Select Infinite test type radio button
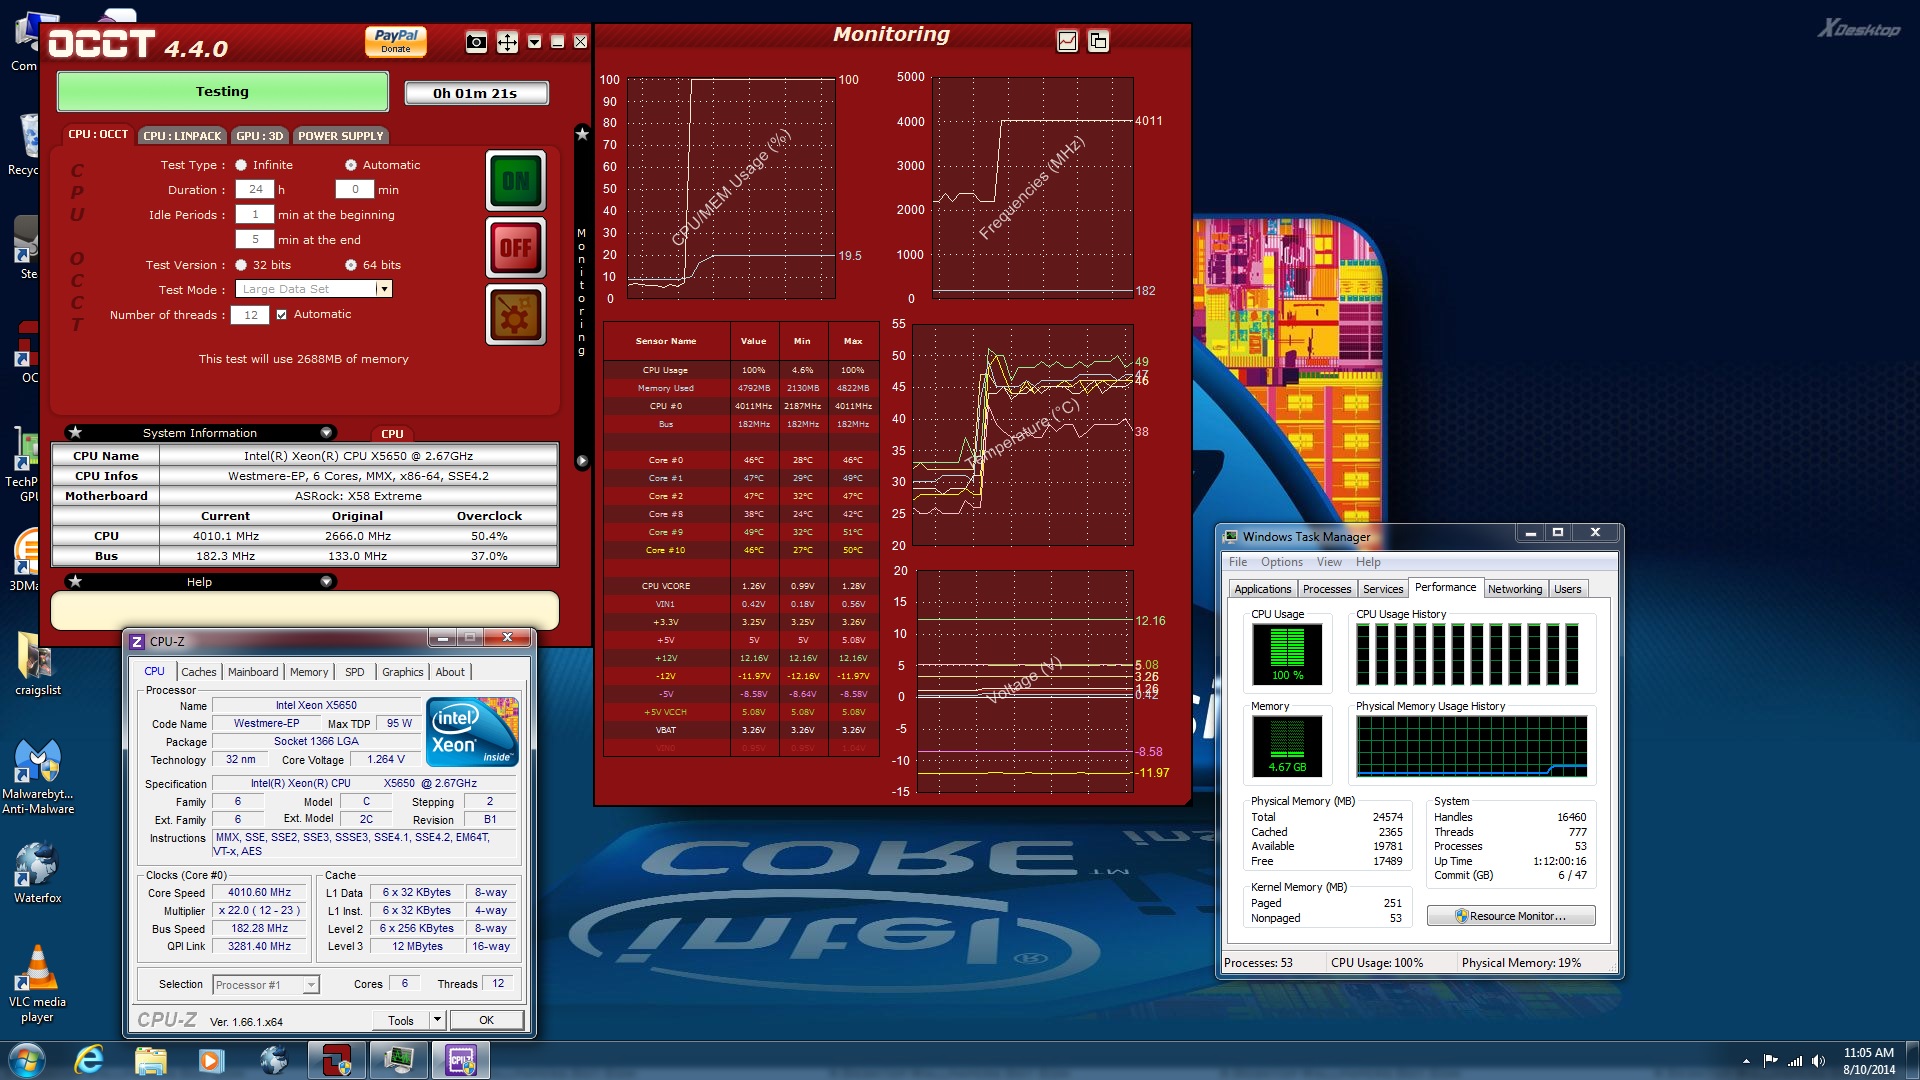This screenshot has height=1080, width=1920. pyautogui.click(x=241, y=165)
